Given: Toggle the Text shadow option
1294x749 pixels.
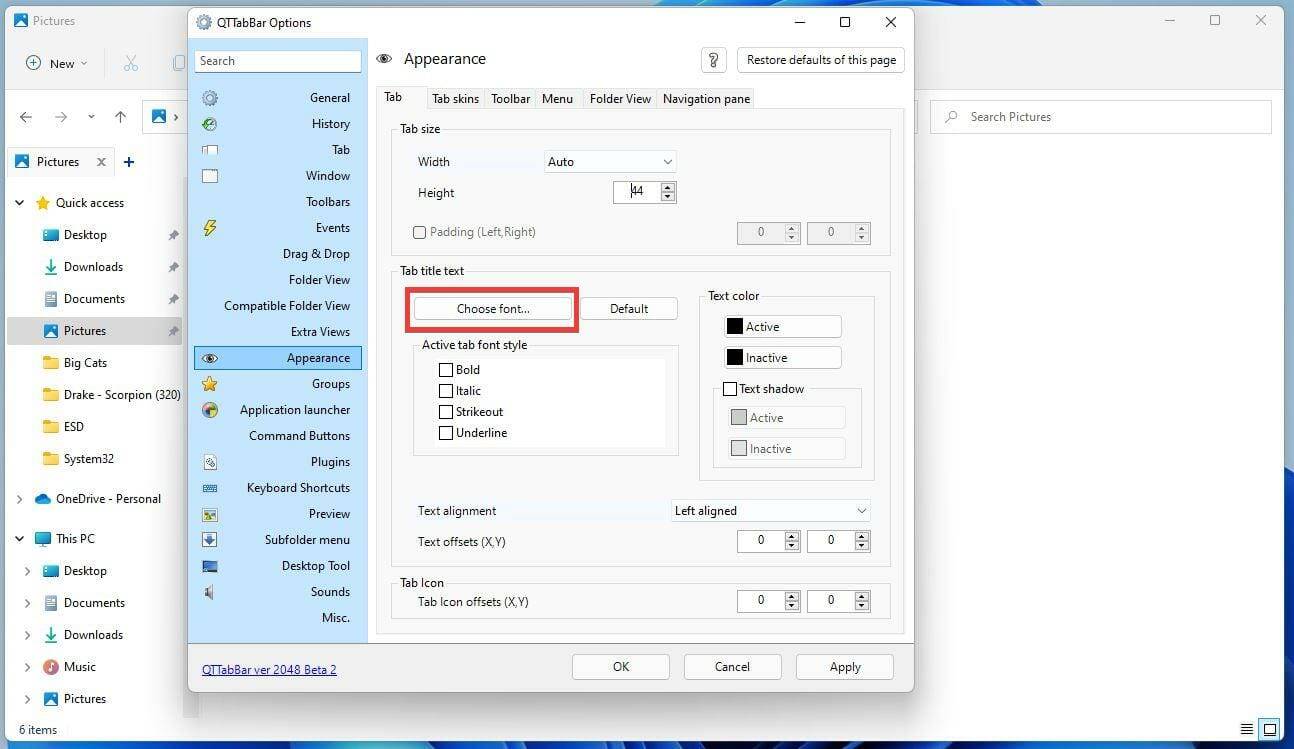Looking at the screenshot, I should coord(730,388).
